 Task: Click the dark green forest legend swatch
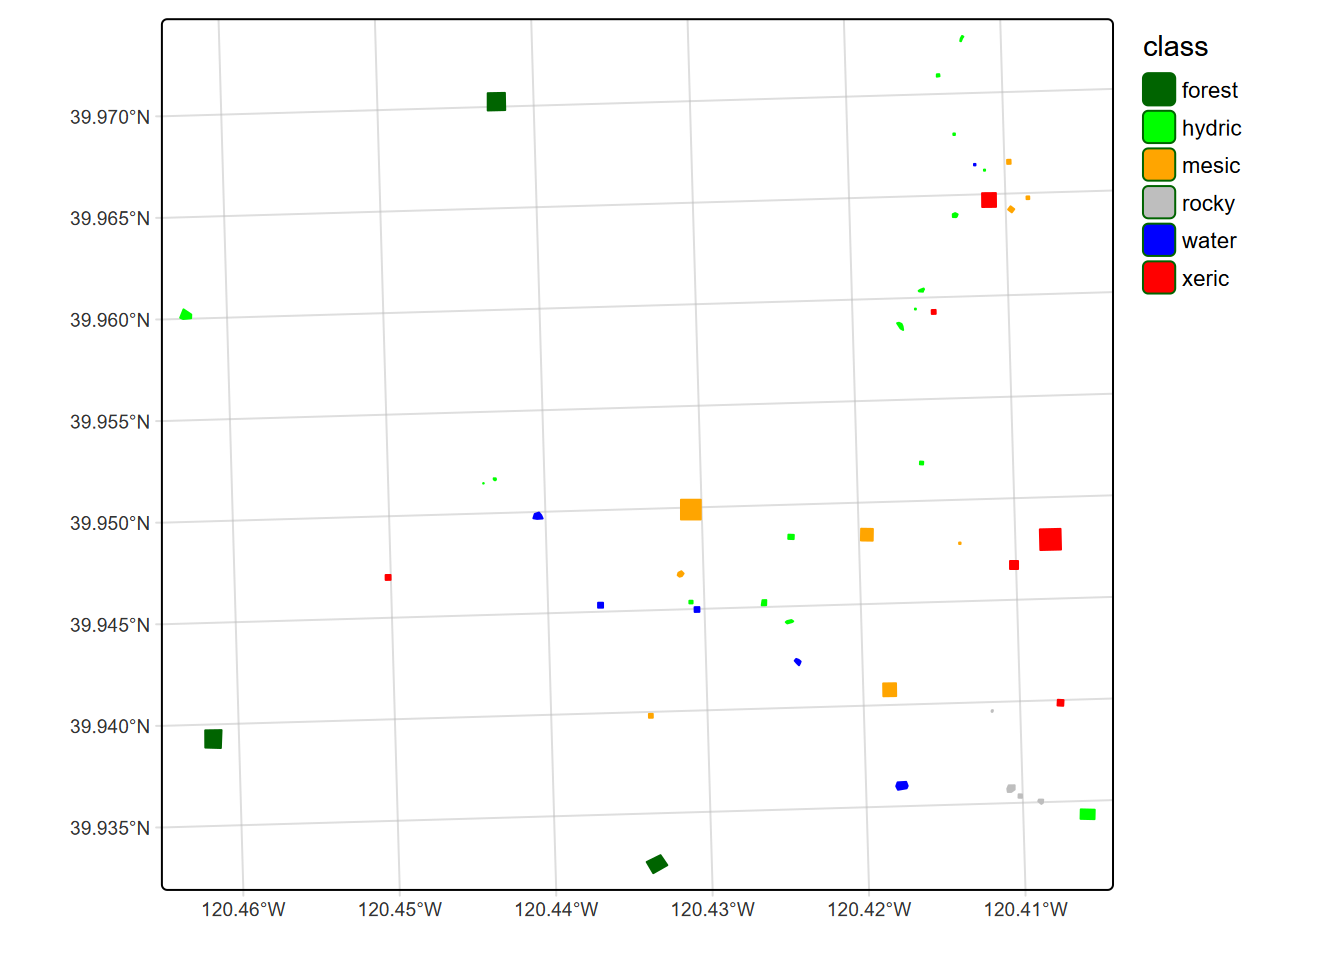pos(1157,90)
